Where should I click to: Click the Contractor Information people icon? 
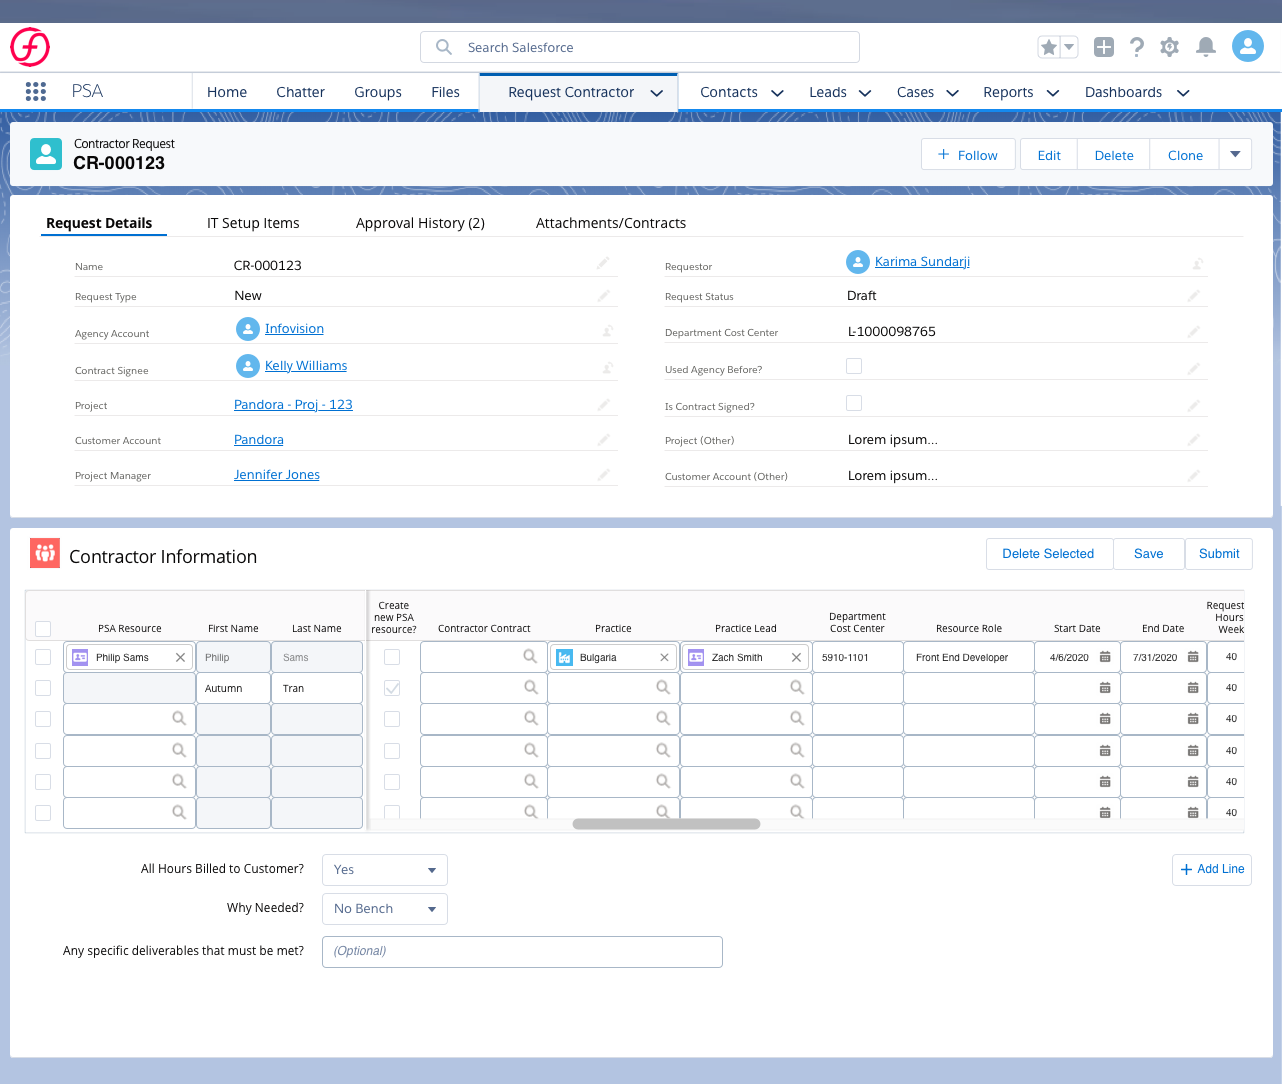pyautogui.click(x=45, y=553)
